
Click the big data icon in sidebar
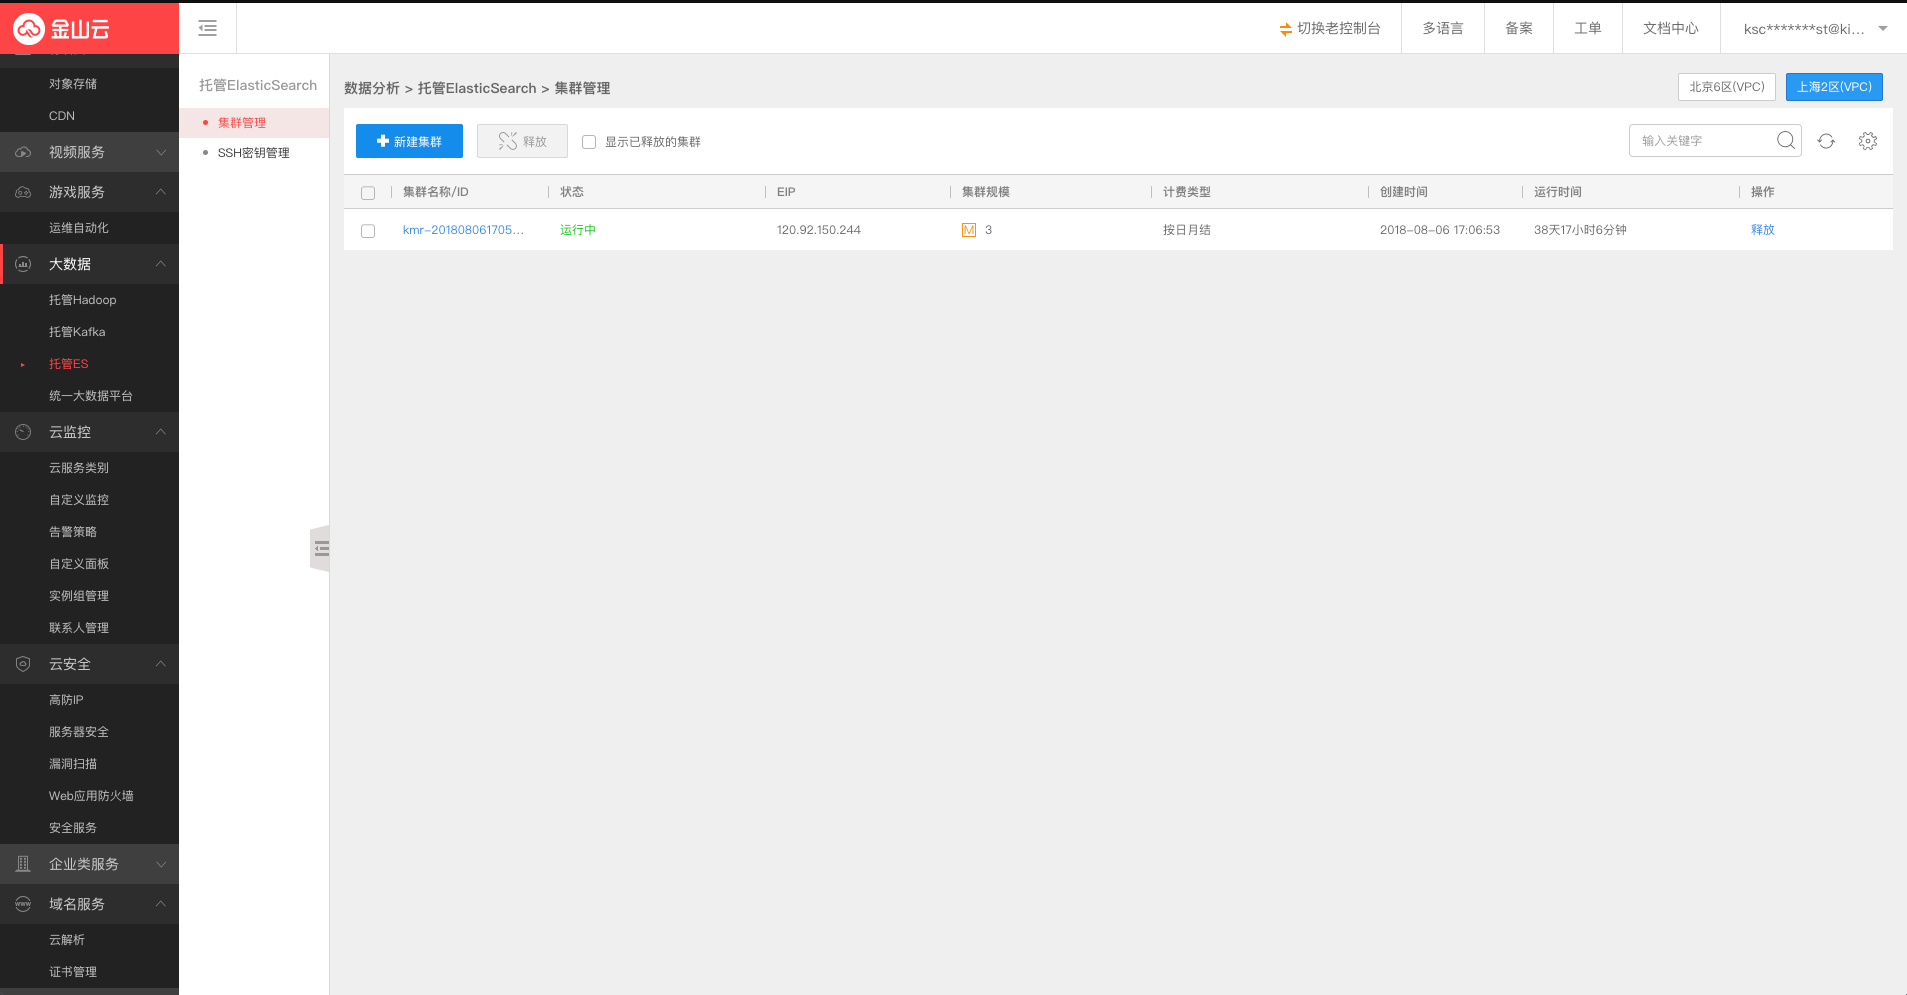pos(23,264)
